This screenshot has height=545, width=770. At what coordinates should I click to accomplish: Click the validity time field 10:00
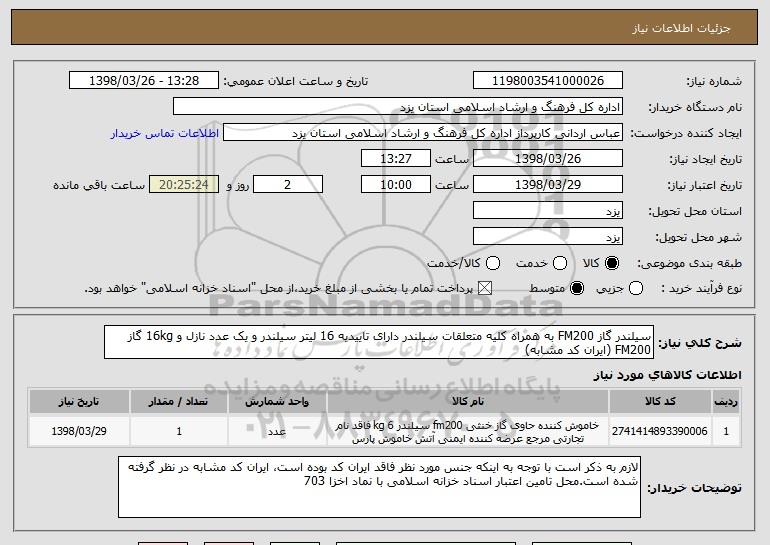(x=396, y=185)
